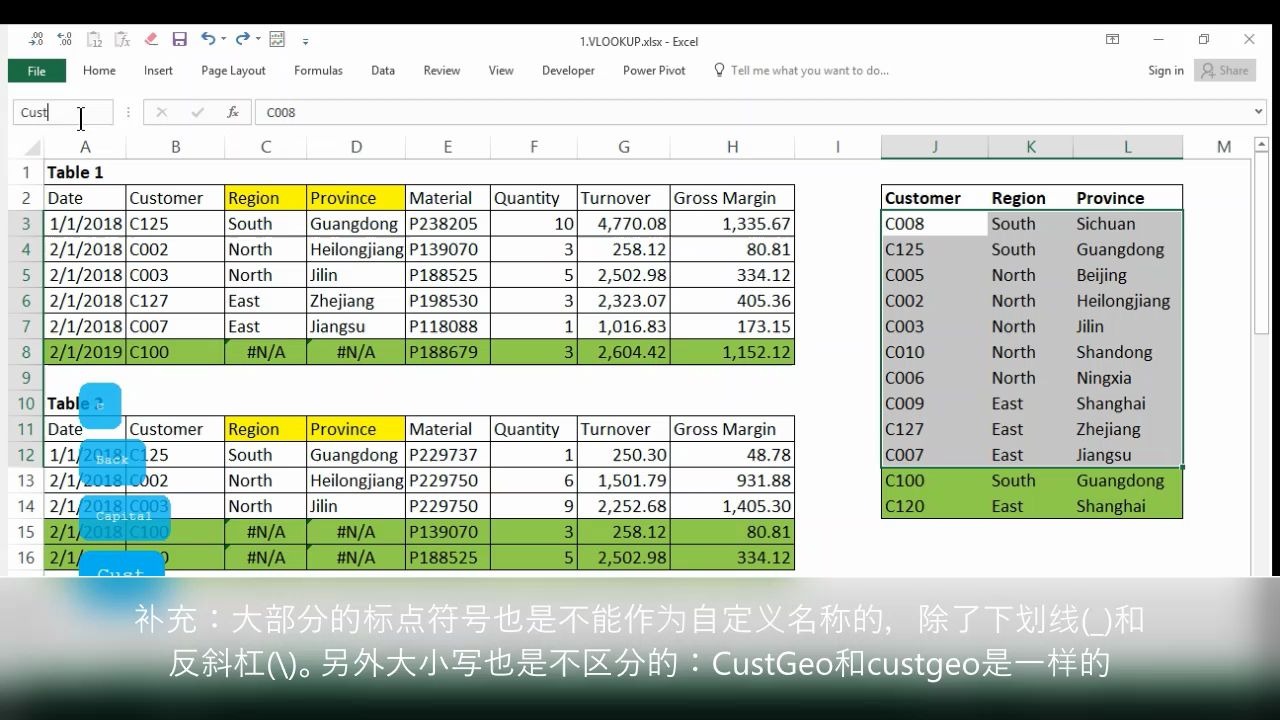Image resolution: width=1280 pixels, height=720 pixels.
Task: Click the Undo icon on the Quick Access Toolbar
Action: click(x=209, y=40)
